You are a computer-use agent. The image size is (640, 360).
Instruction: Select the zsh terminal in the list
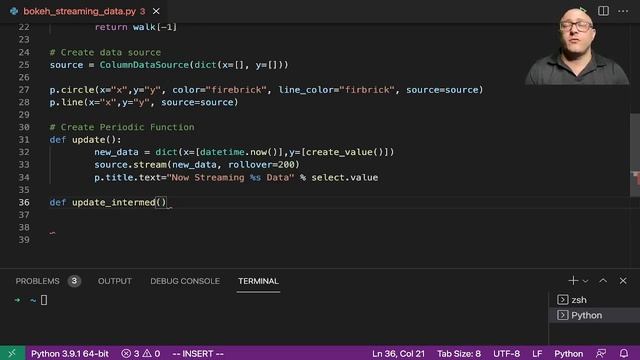coord(594,300)
